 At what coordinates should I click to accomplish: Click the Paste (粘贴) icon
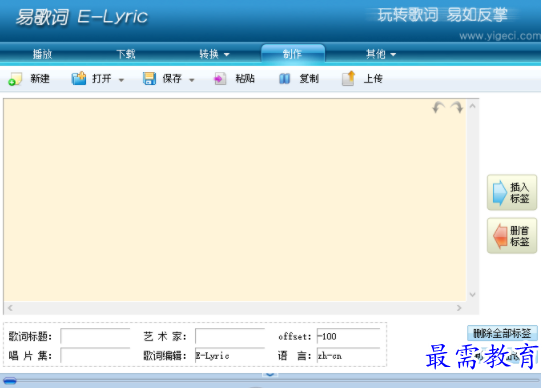point(219,79)
